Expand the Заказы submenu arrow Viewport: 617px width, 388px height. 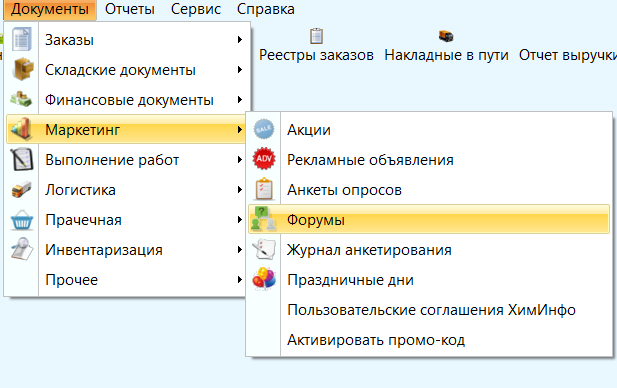(x=240, y=39)
